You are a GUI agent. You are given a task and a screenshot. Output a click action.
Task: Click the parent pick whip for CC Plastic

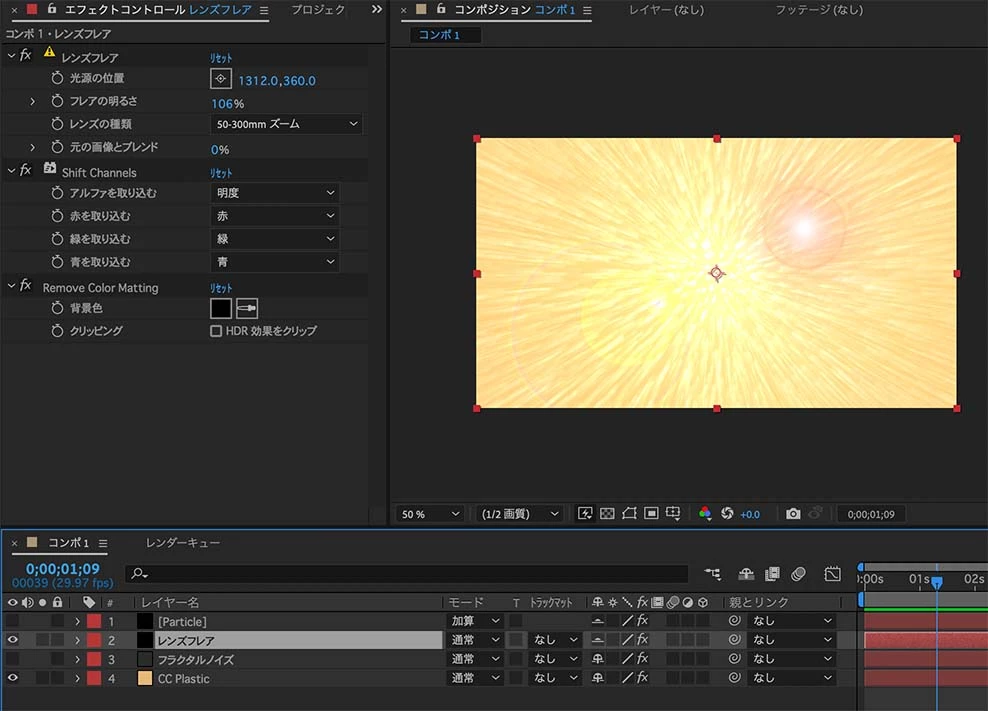tap(734, 678)
